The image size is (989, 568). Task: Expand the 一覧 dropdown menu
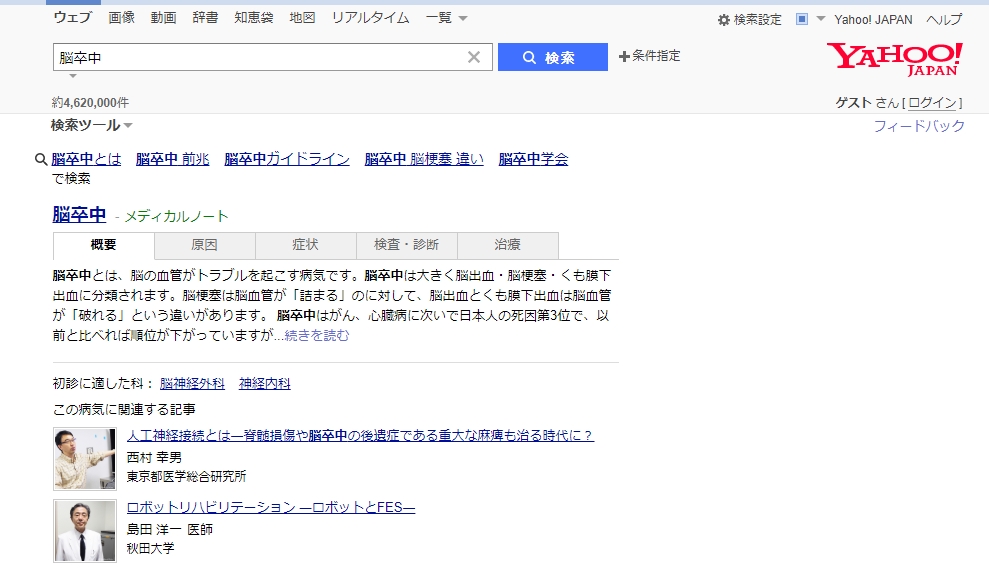tap(446, 18)
